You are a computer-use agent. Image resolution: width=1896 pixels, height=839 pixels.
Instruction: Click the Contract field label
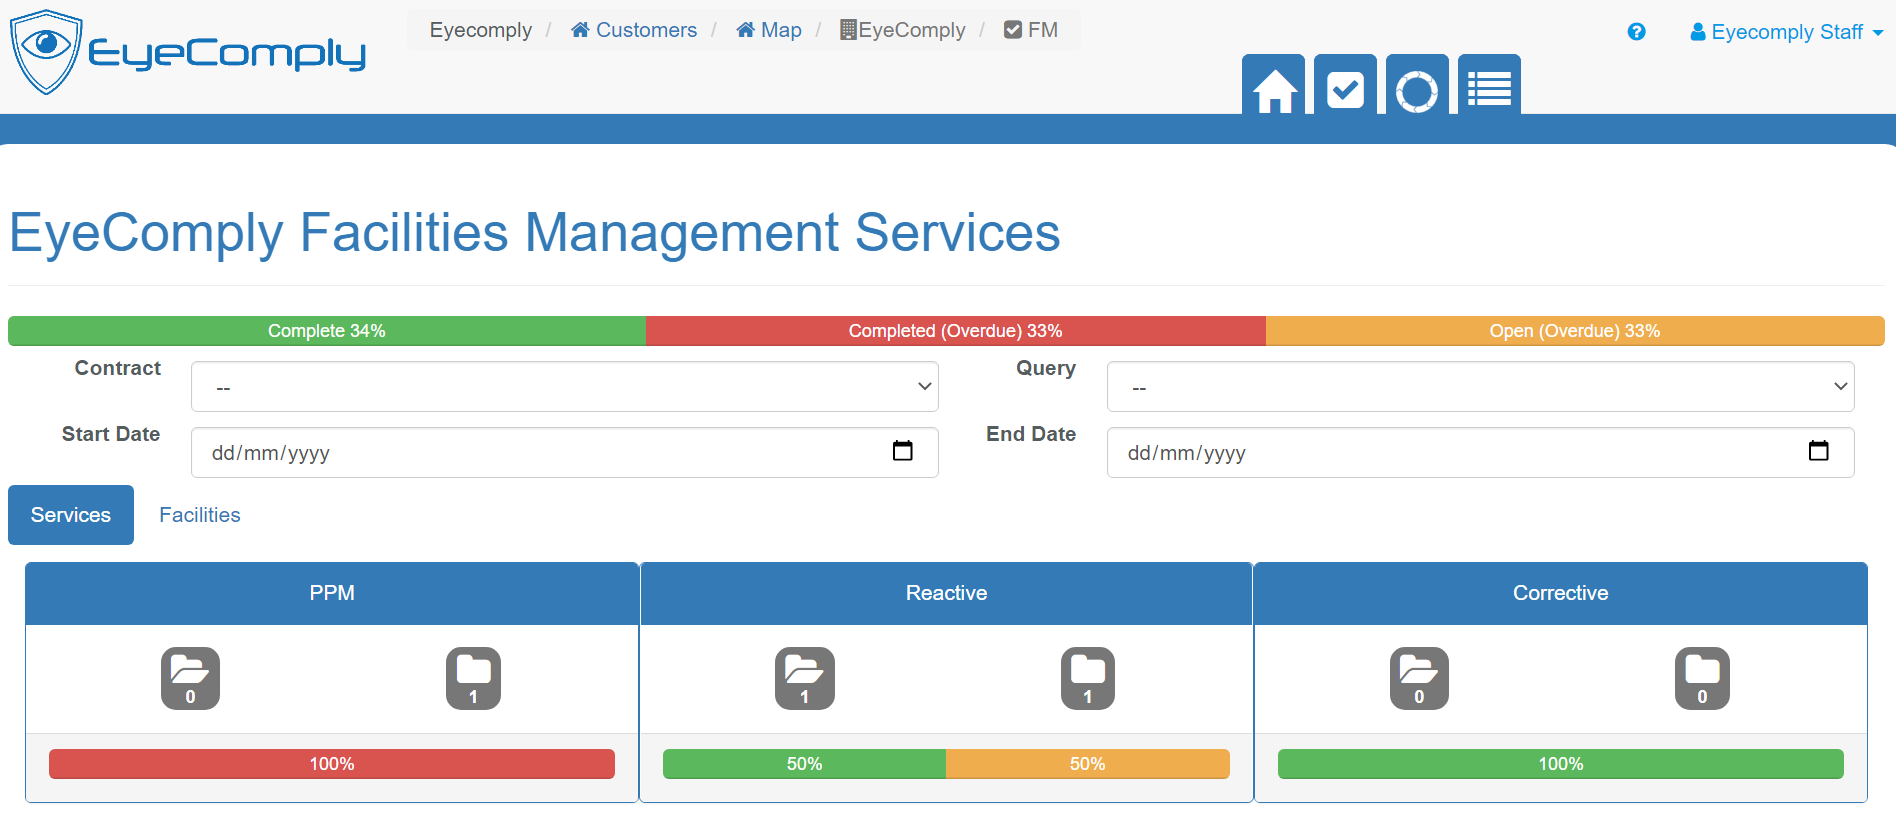coord(118,368)
